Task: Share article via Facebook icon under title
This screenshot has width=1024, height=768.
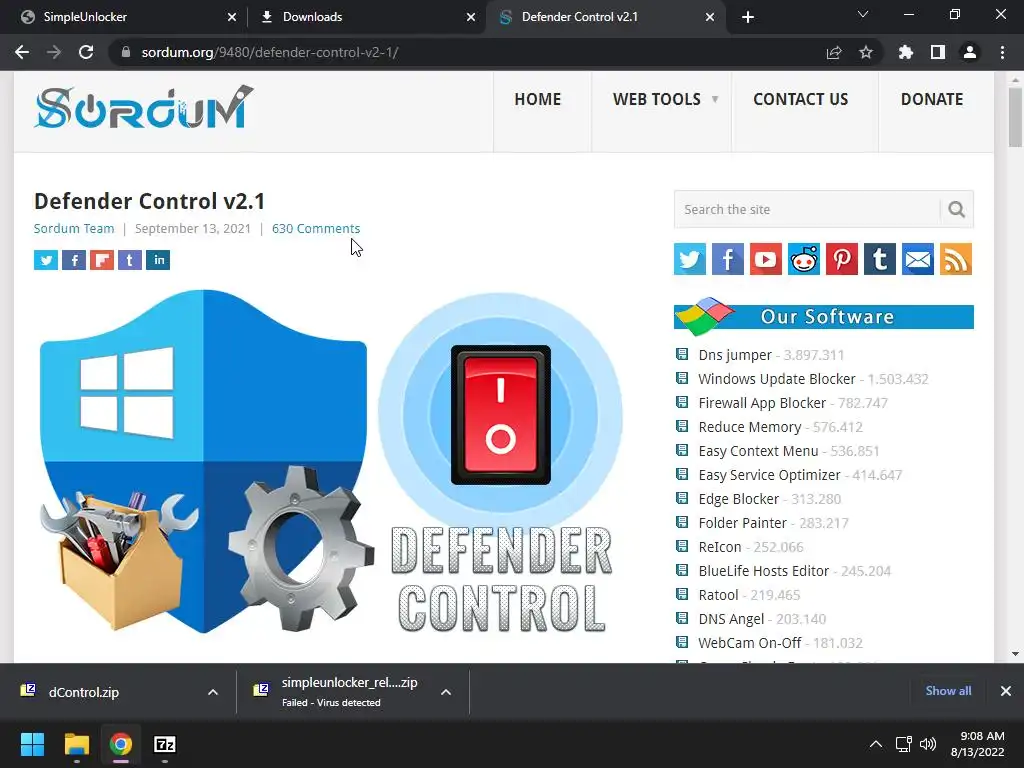Action: 74,260
